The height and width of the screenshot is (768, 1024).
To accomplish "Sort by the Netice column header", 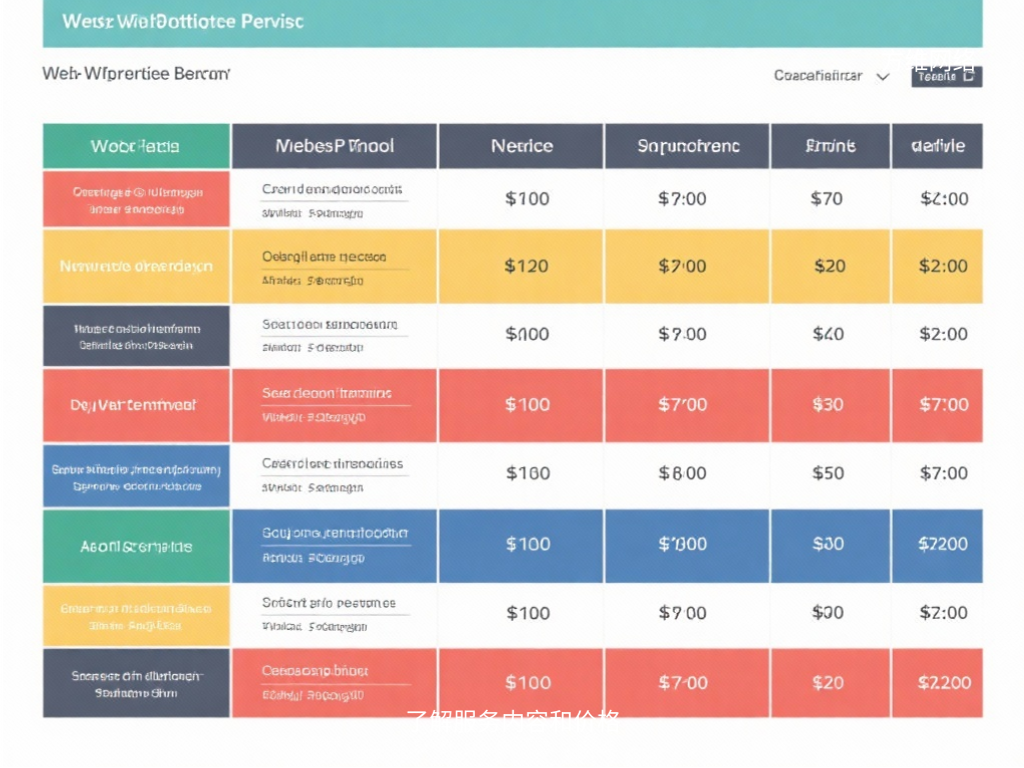I will tap(521, 146).
